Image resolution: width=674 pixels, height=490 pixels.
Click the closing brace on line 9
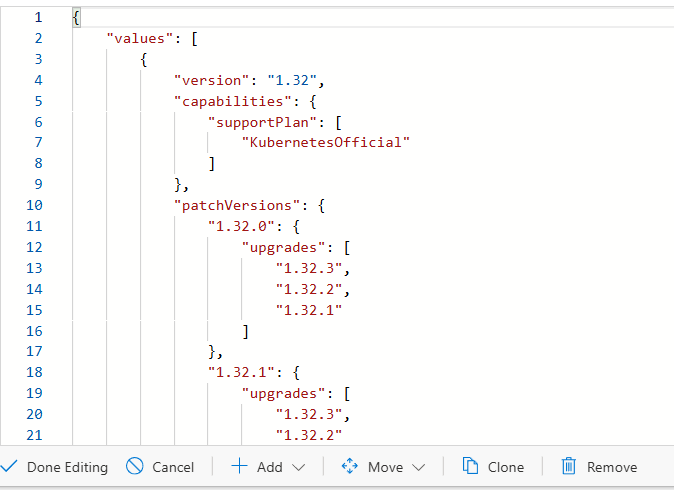pos(178,184)
